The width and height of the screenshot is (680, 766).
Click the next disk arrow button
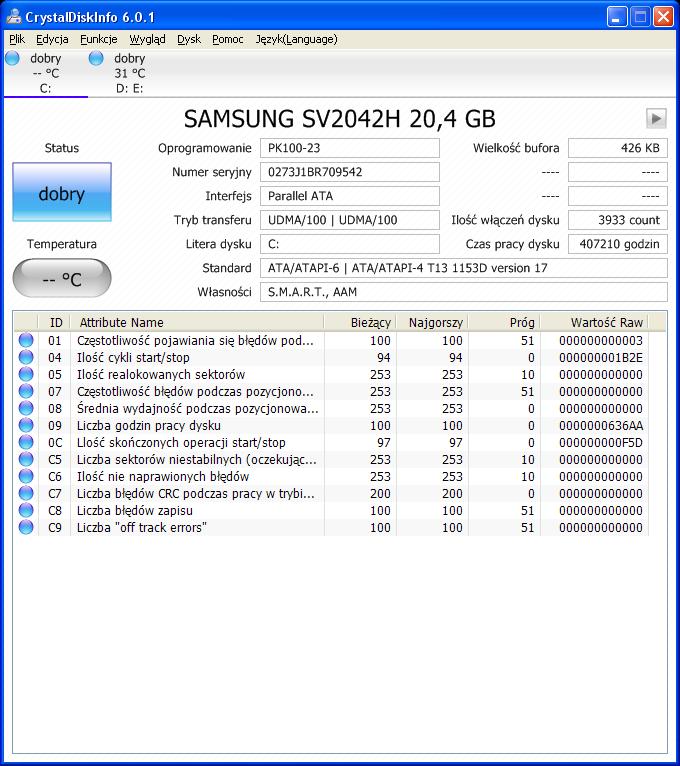pos(656,118)
